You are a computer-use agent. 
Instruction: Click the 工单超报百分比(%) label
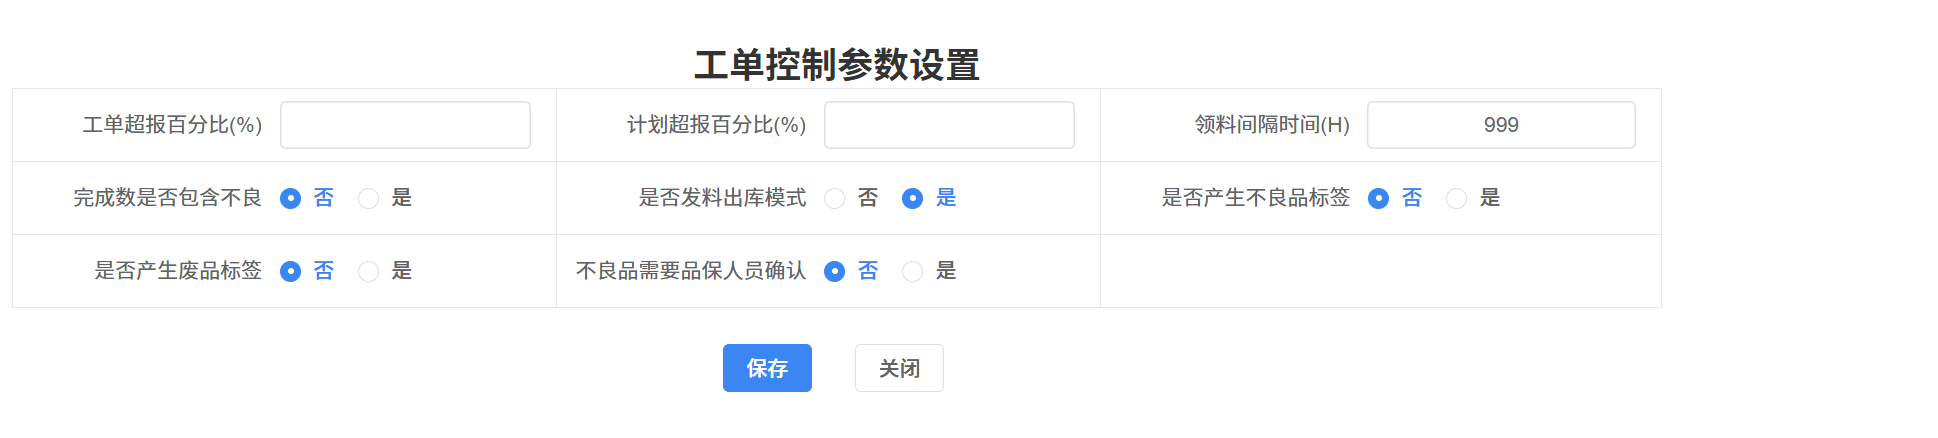coord(172,125)
